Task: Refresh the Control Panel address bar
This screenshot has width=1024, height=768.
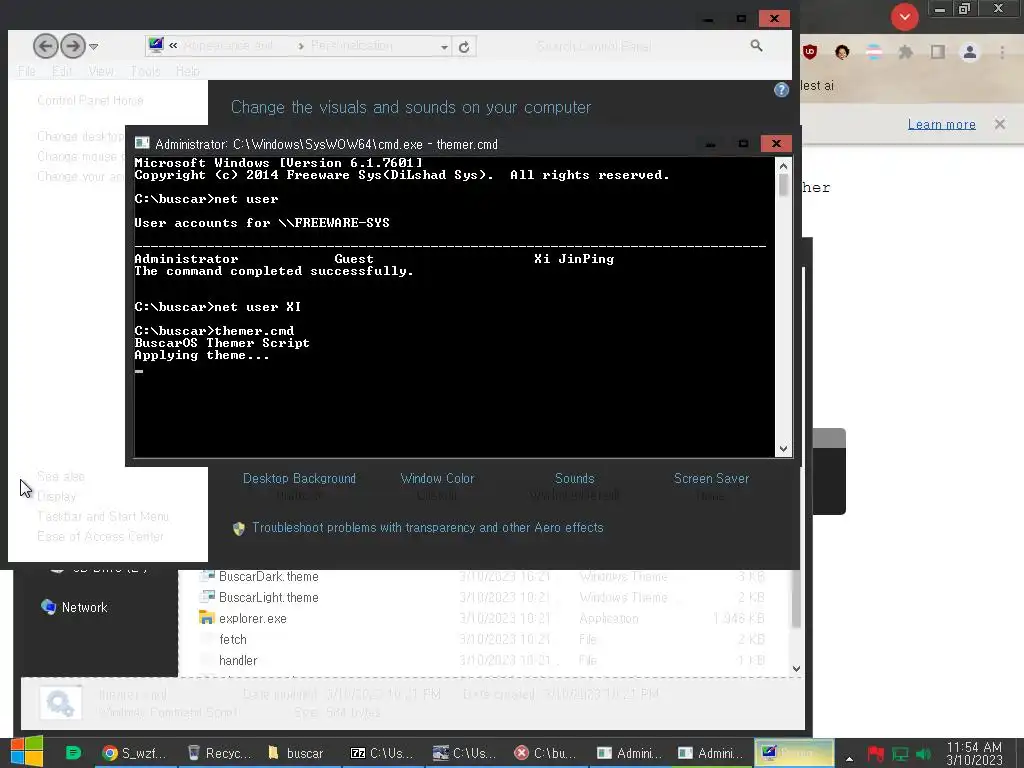Action: [464, 47]
